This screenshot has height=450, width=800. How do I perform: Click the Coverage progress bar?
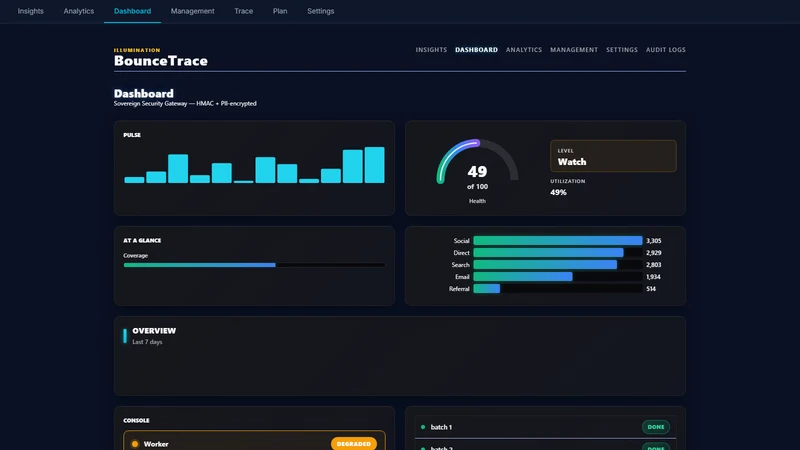[x=254, y=265]
